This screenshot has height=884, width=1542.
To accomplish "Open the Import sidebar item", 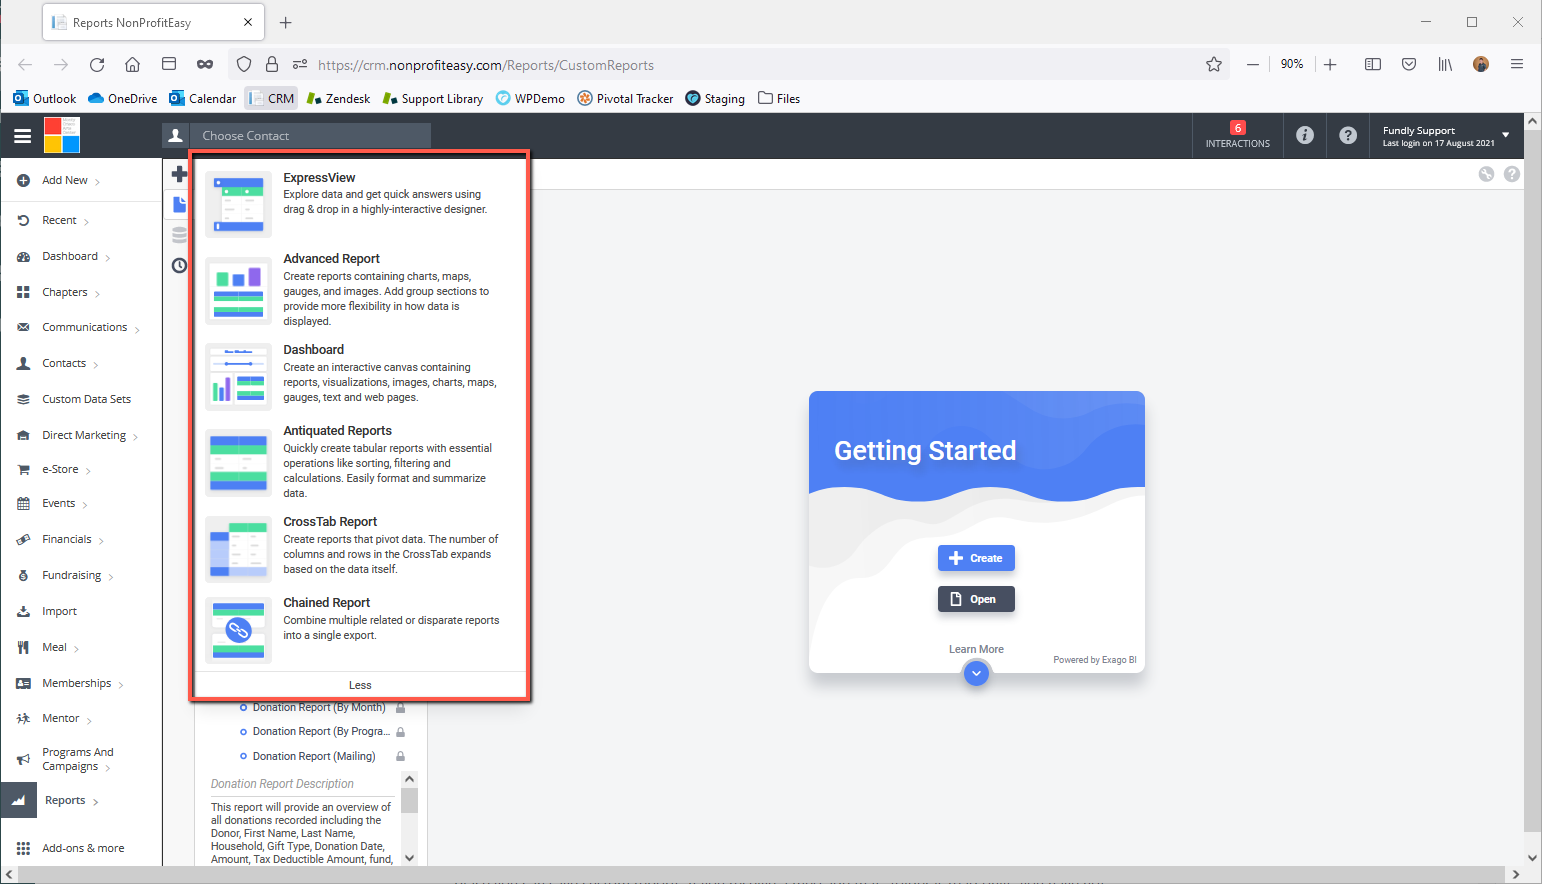I will point(59,611).
